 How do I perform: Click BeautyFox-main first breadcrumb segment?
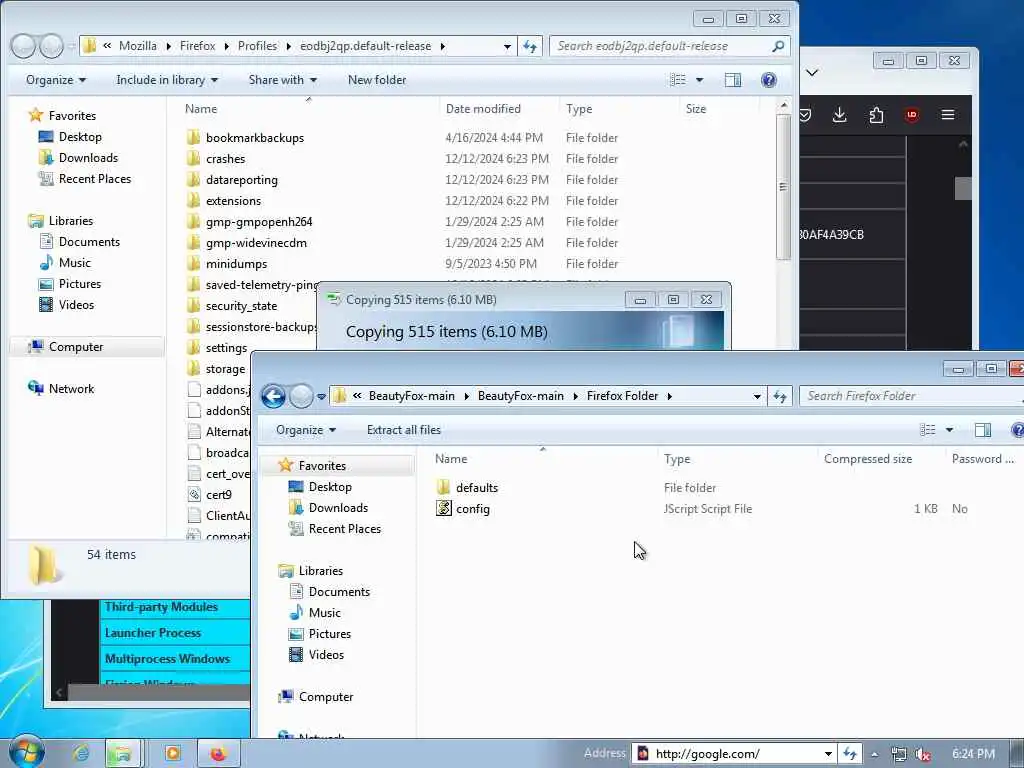pos(411,396)
